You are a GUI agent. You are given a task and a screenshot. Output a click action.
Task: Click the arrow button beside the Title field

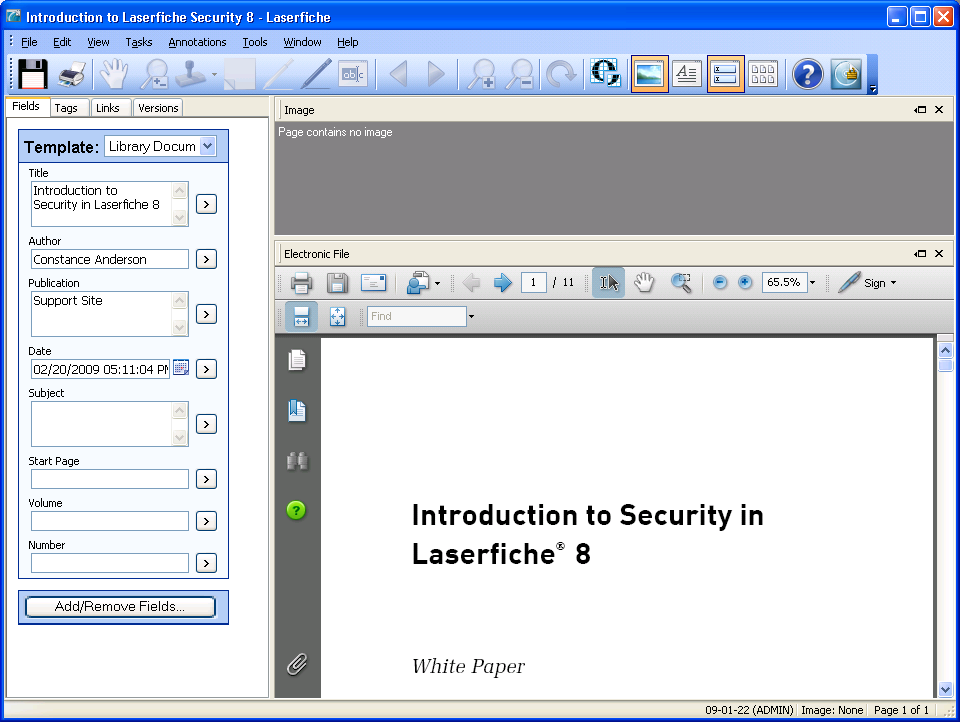[206, 204]
